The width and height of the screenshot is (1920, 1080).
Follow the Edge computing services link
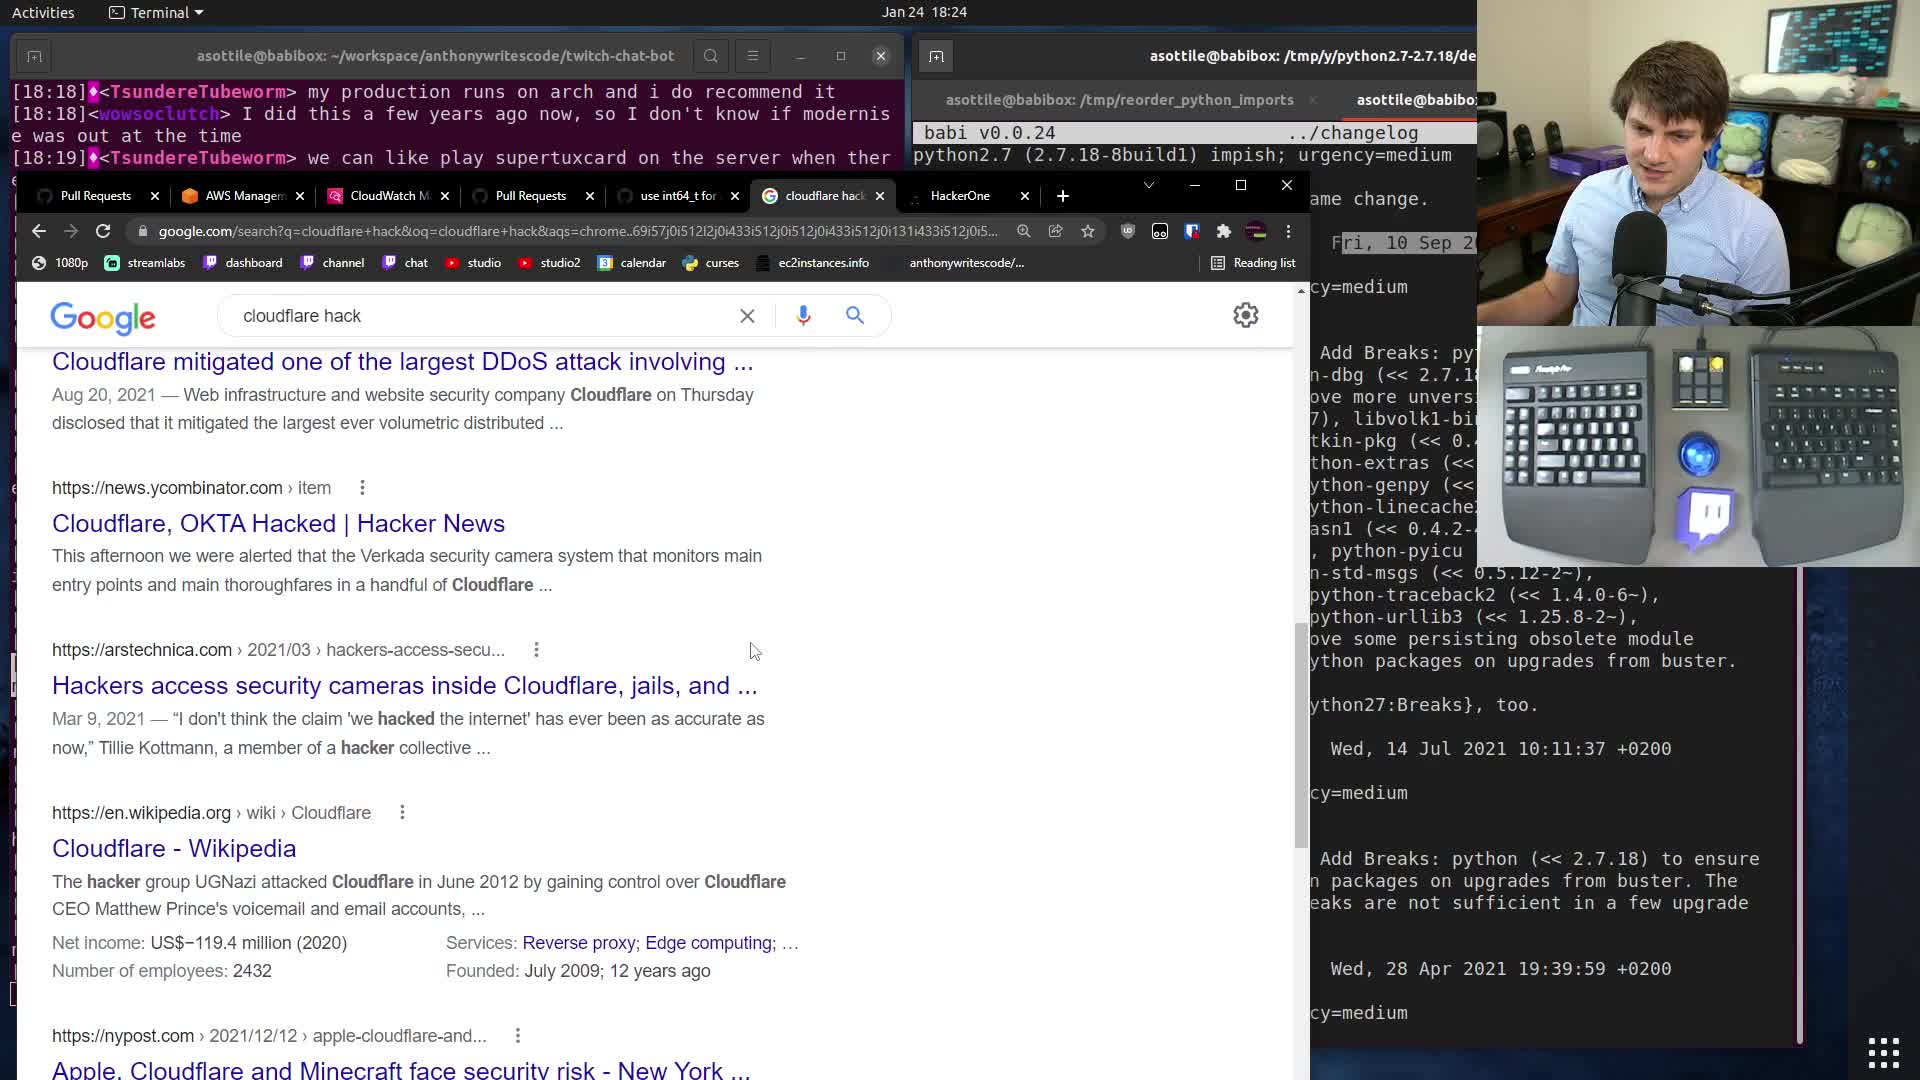pyautogui.click(x=710, y=943)
